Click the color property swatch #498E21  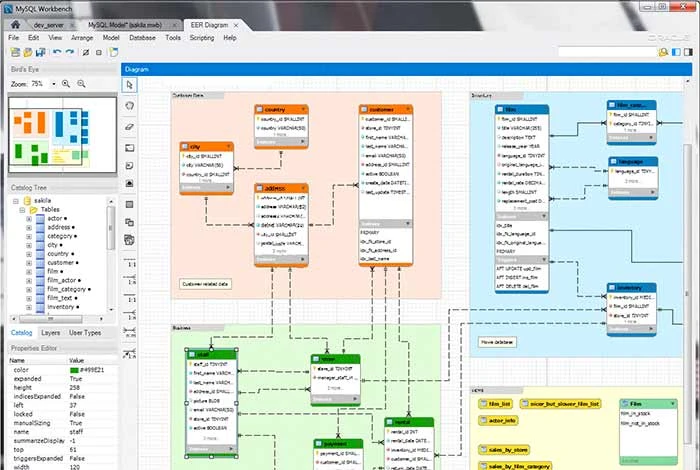[x=74, y=370]
